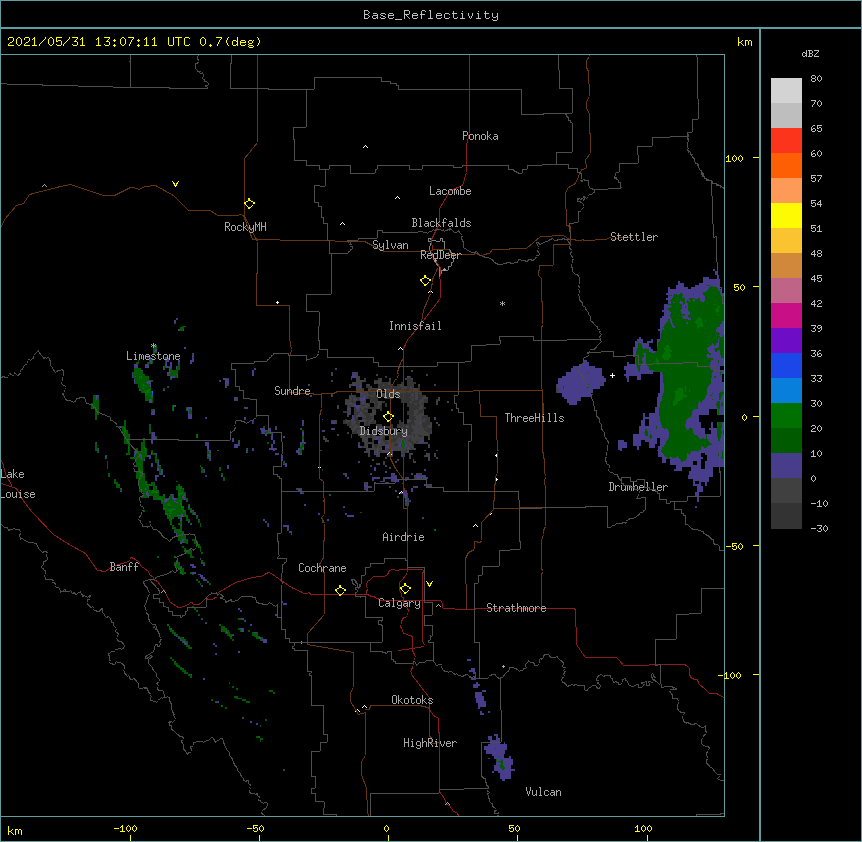Click the Limestone label
The width and height of the screenshot is (862, 842).
click(153, 356)
